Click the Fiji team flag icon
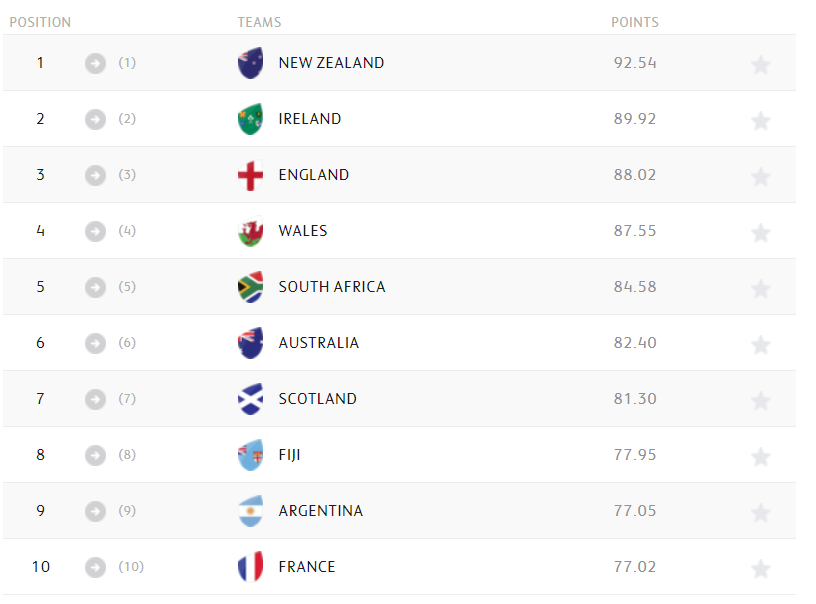The image size is (816, 604). pyautogui.click(x=250, y=455)
